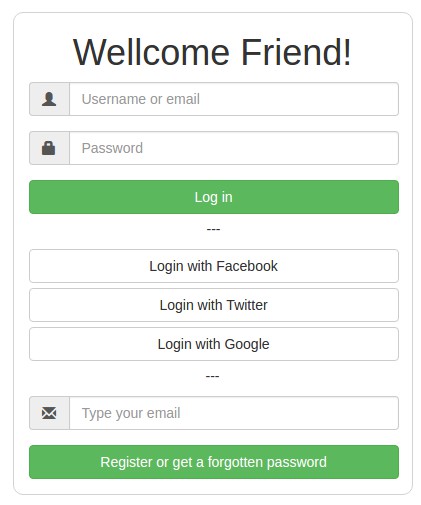Click the user silhouette icon
The height and width of the screenshot is (505, 421).
pyautogui.click(x=49, y=99)
